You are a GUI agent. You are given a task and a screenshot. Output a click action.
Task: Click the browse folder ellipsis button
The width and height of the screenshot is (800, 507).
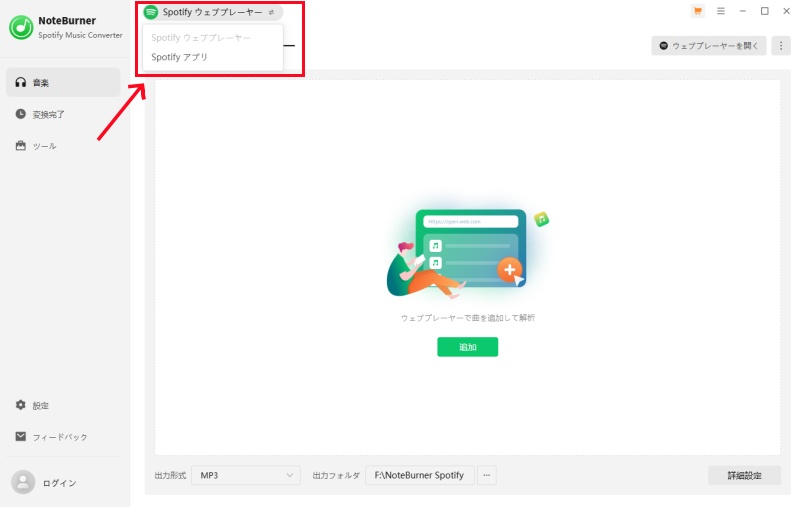click(487, 475)
